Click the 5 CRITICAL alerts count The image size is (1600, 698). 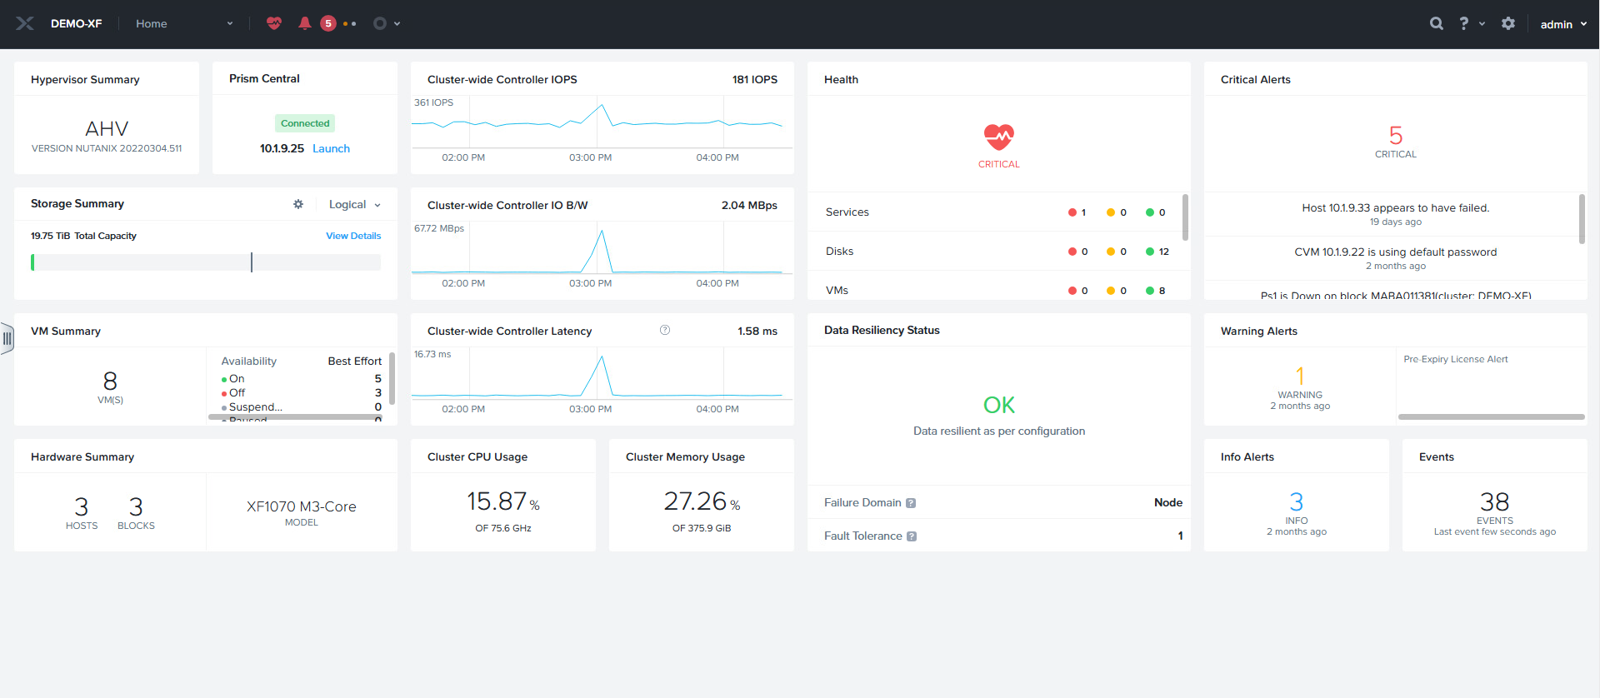point(1396,141)
